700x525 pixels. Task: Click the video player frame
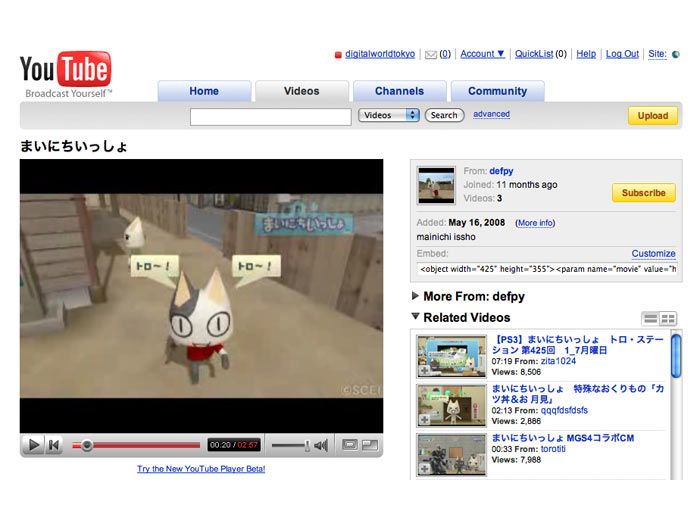201,296
